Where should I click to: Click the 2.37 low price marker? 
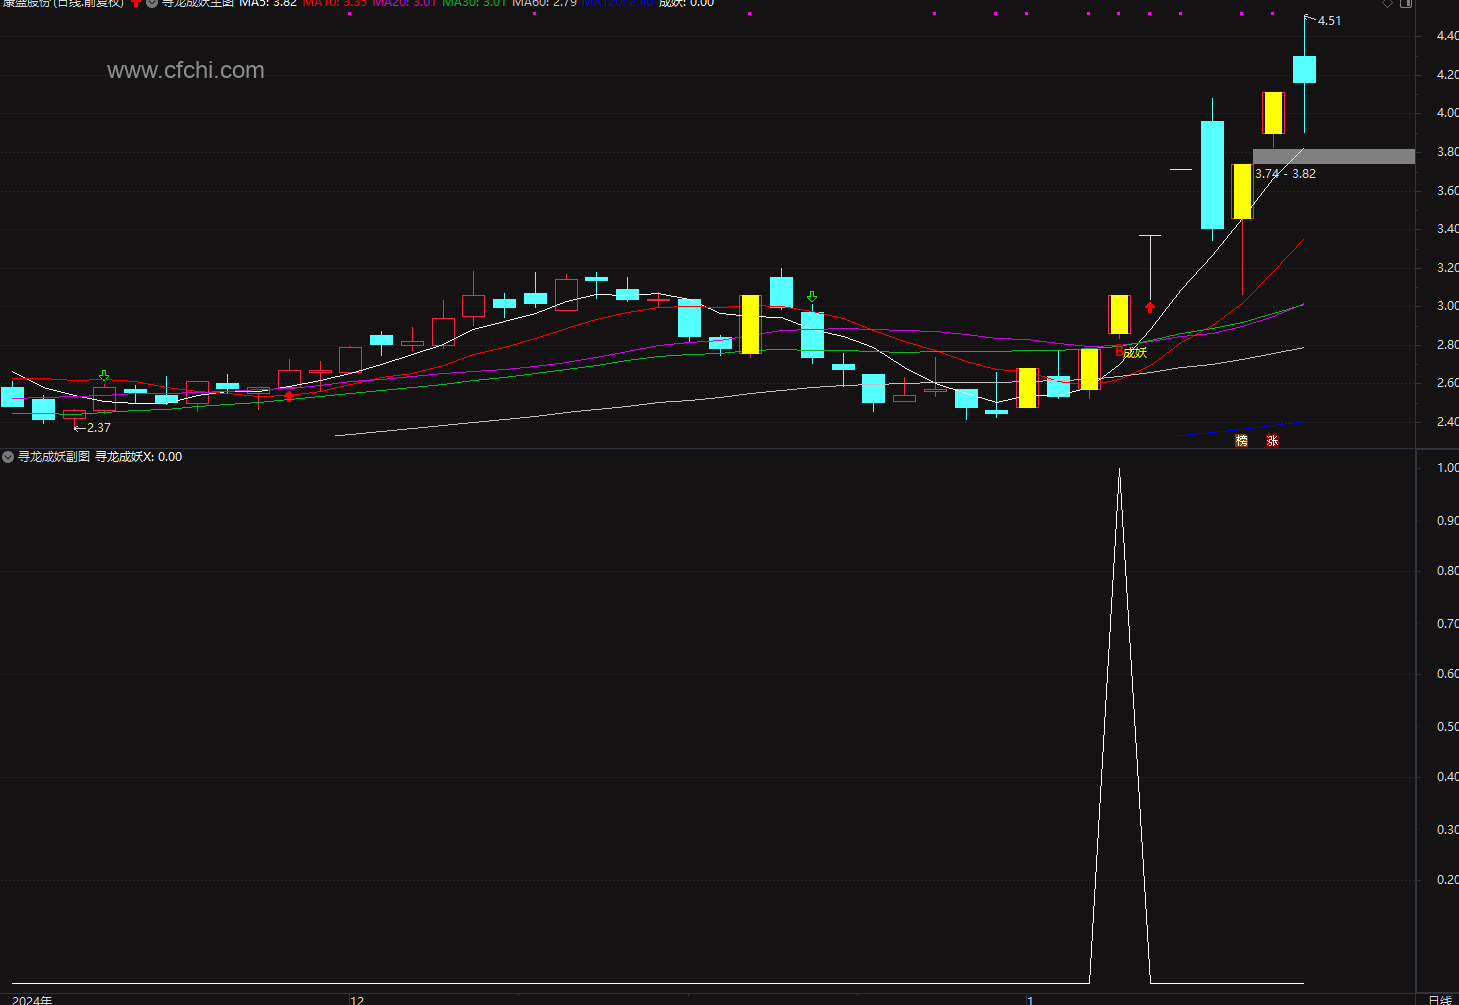tap(98, 428)
